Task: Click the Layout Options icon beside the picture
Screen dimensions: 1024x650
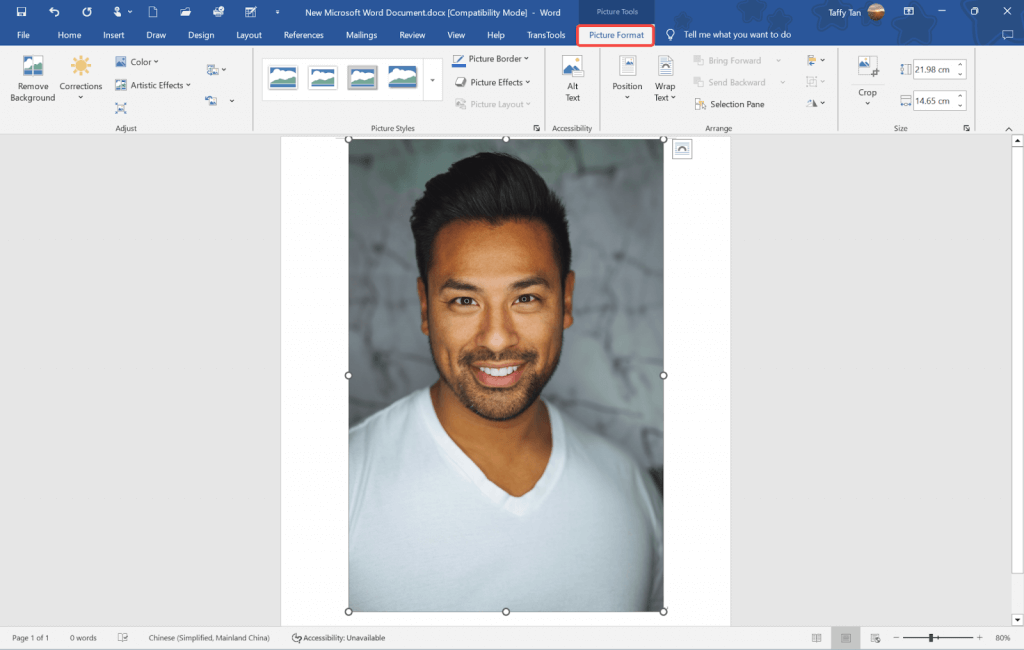Action: pyautogui.click(x=682, y=149)
